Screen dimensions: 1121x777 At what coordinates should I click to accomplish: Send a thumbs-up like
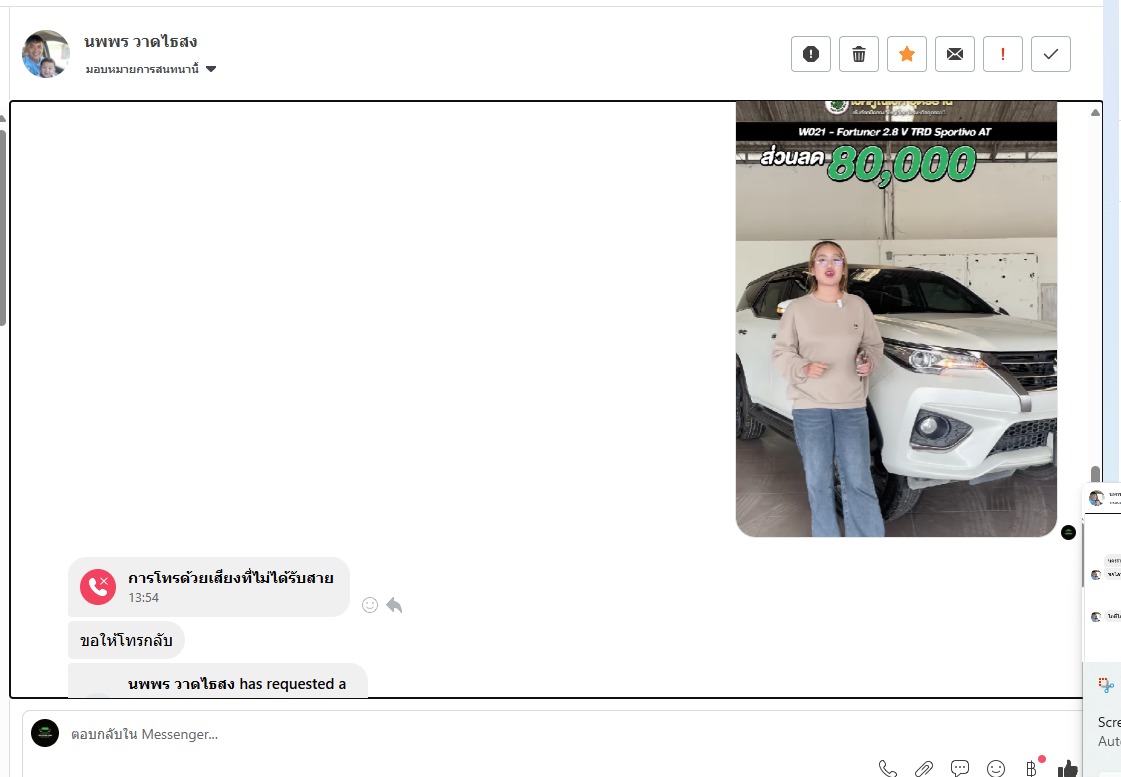click(x=1068, y=768)
